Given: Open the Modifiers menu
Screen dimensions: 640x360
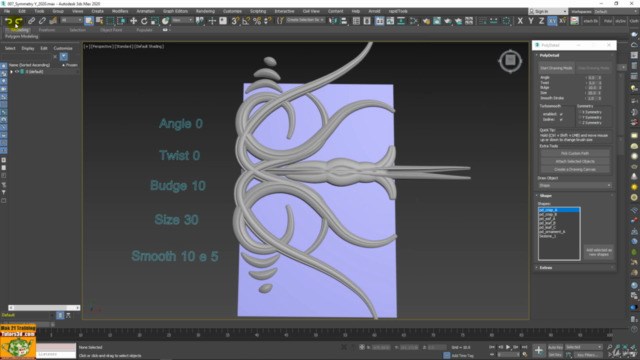Looking at the screenshot, I should coord(120,11).
